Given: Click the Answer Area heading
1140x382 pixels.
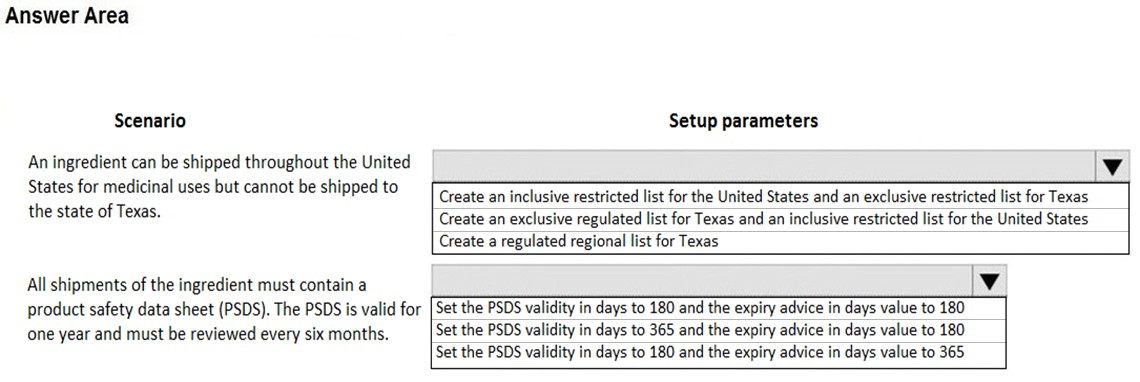Looking at the screenshot, I should [67, 15].
